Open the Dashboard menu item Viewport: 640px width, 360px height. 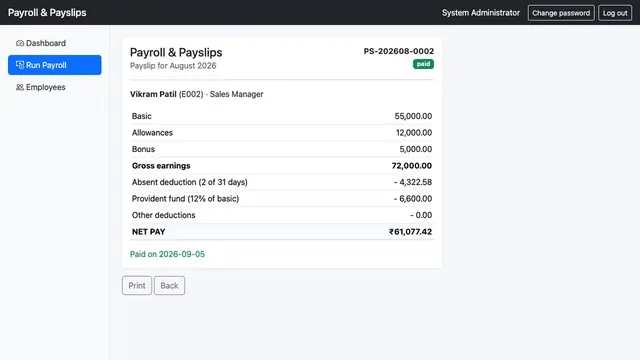pyautogui.click(x=55, y=43)
